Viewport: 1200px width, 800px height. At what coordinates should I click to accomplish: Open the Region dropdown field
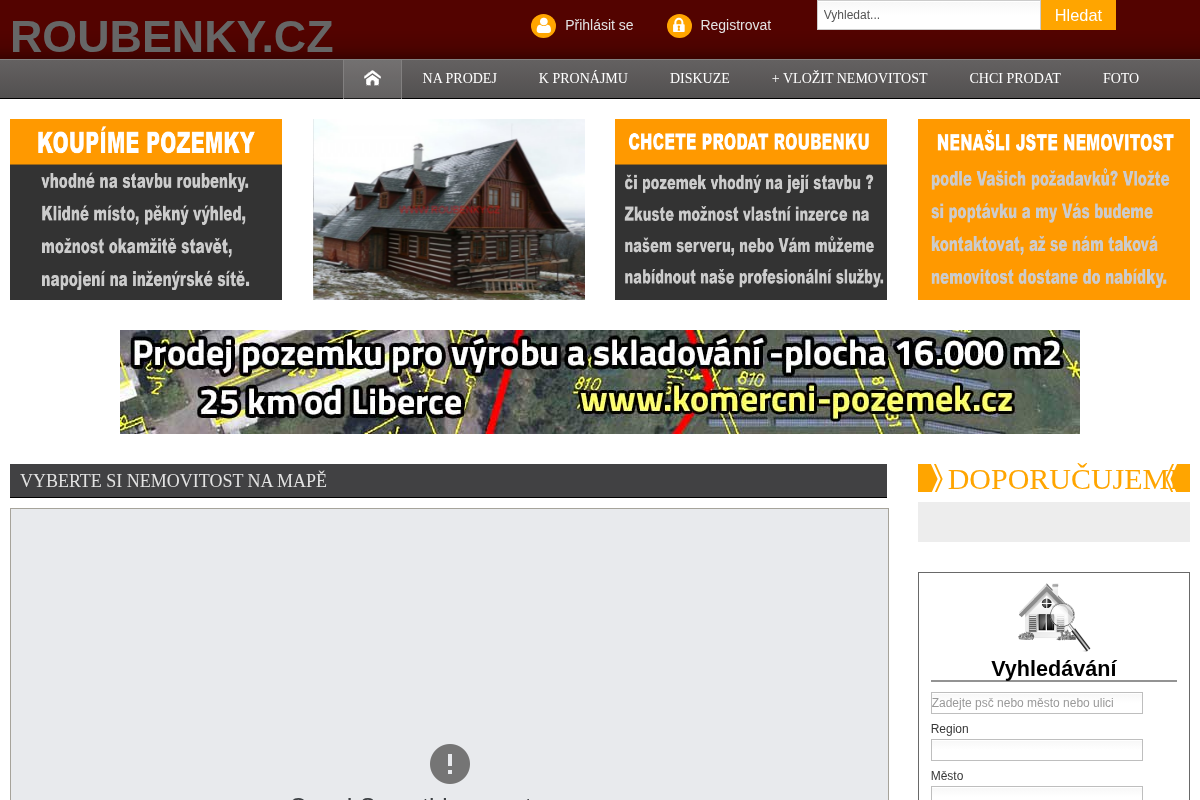click(x=1036, y=750)
